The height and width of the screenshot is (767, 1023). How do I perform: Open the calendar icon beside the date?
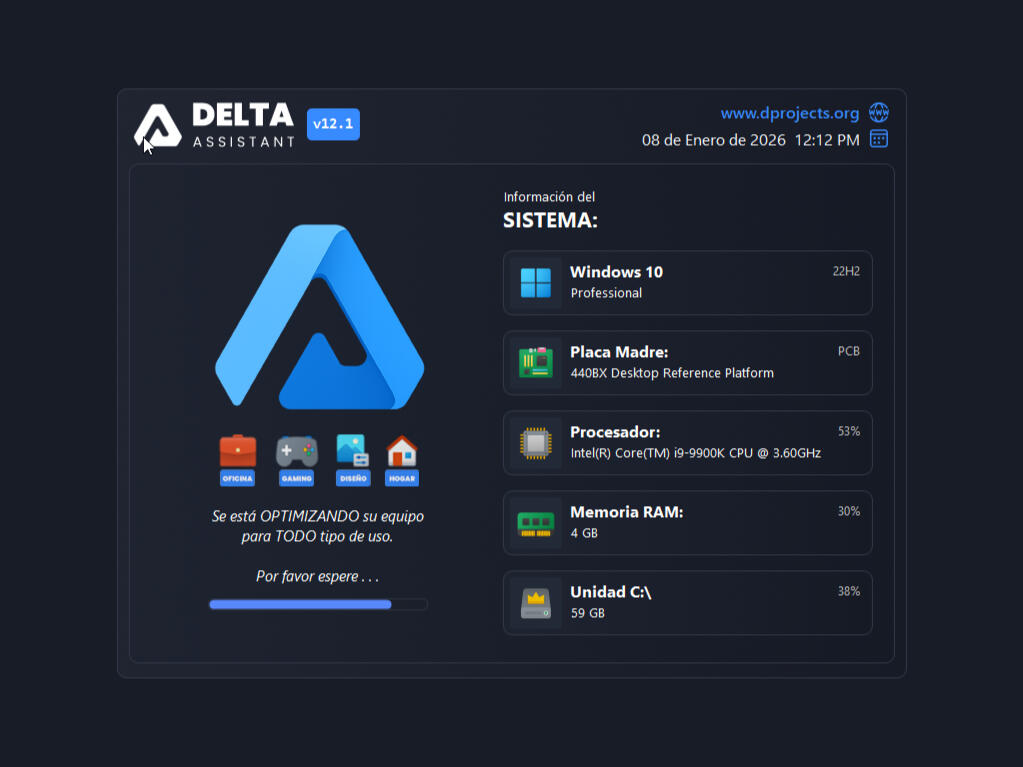tap(878, 139)
